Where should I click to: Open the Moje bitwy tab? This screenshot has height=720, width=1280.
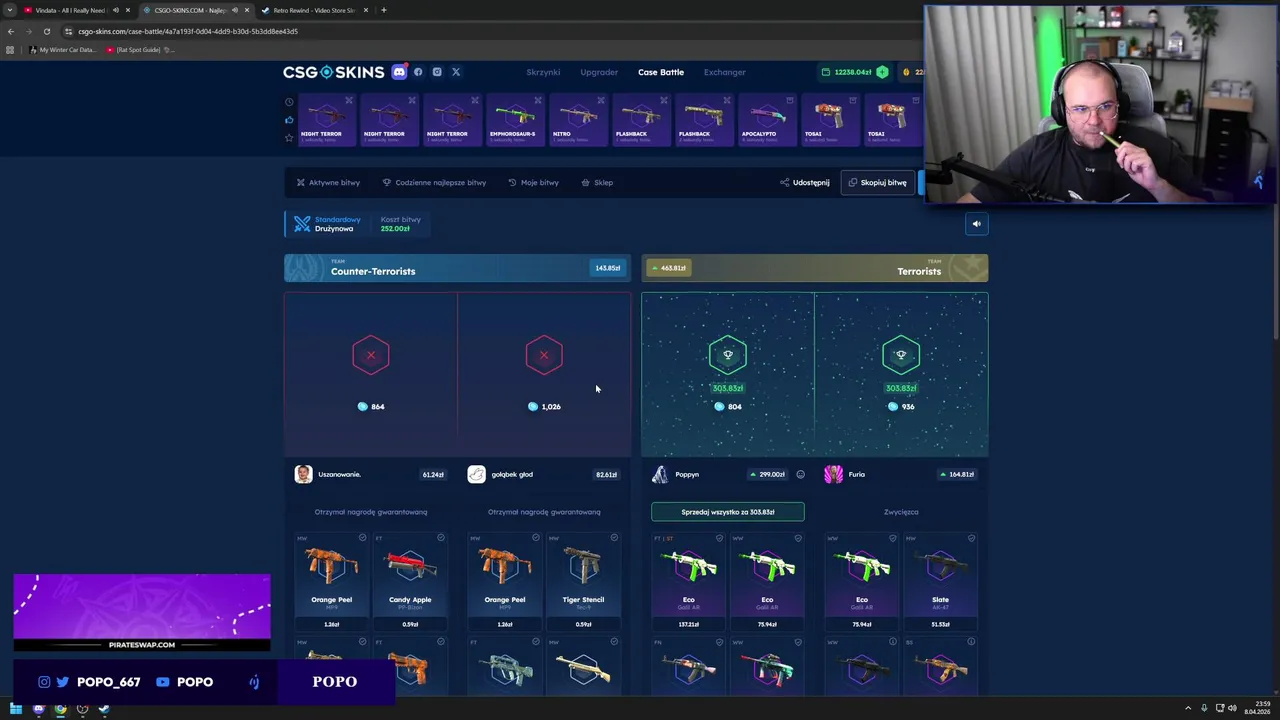(x=533, y=183)
